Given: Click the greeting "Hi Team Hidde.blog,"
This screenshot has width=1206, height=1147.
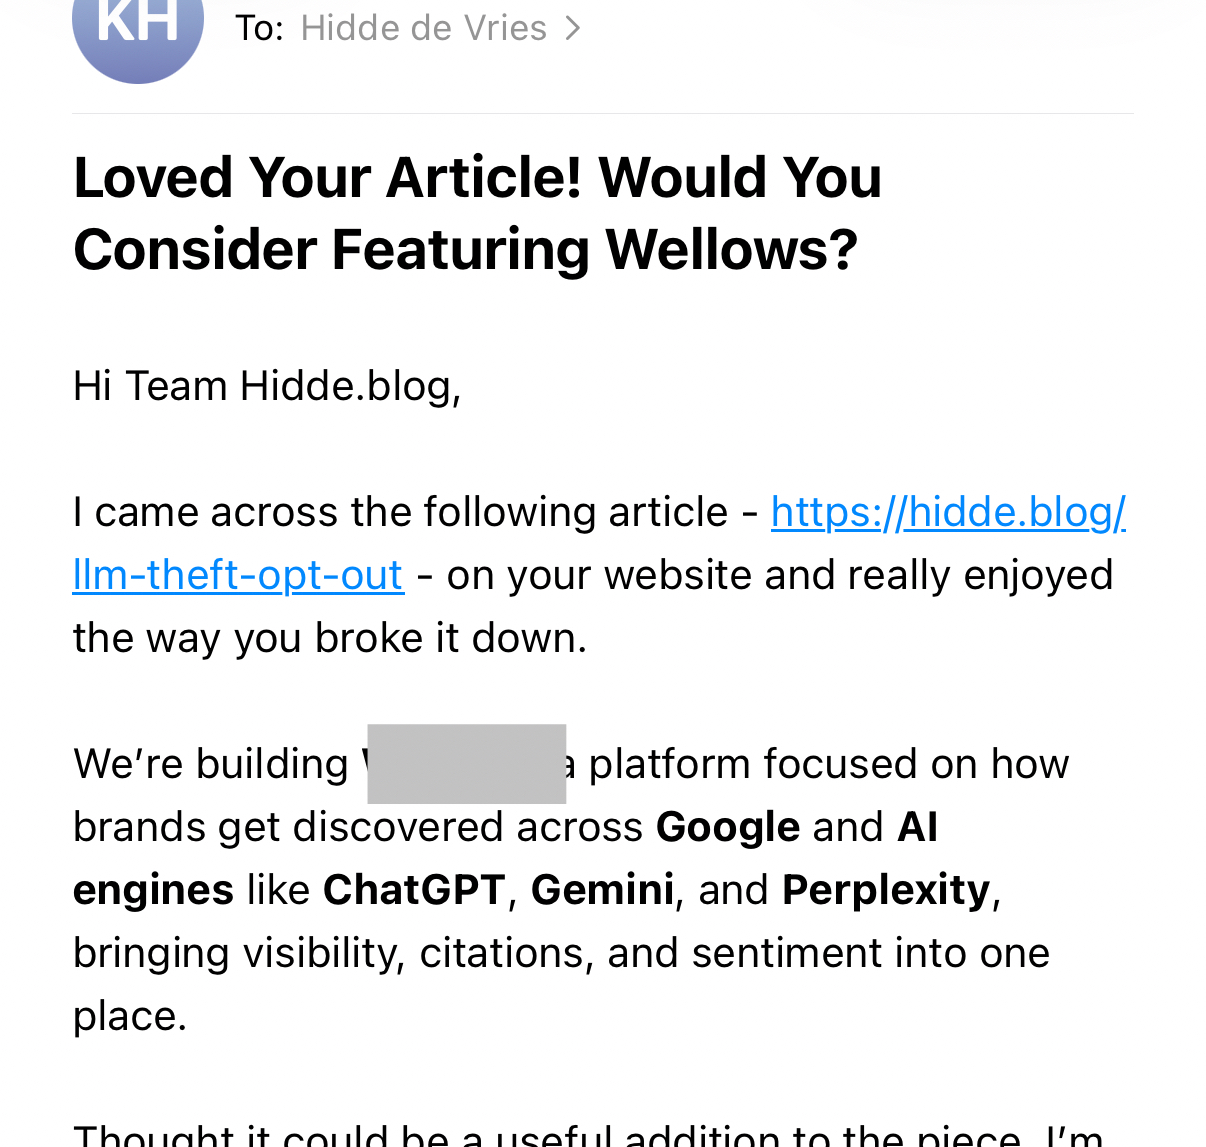Looking at the screenshot, I should pos(267,386).
